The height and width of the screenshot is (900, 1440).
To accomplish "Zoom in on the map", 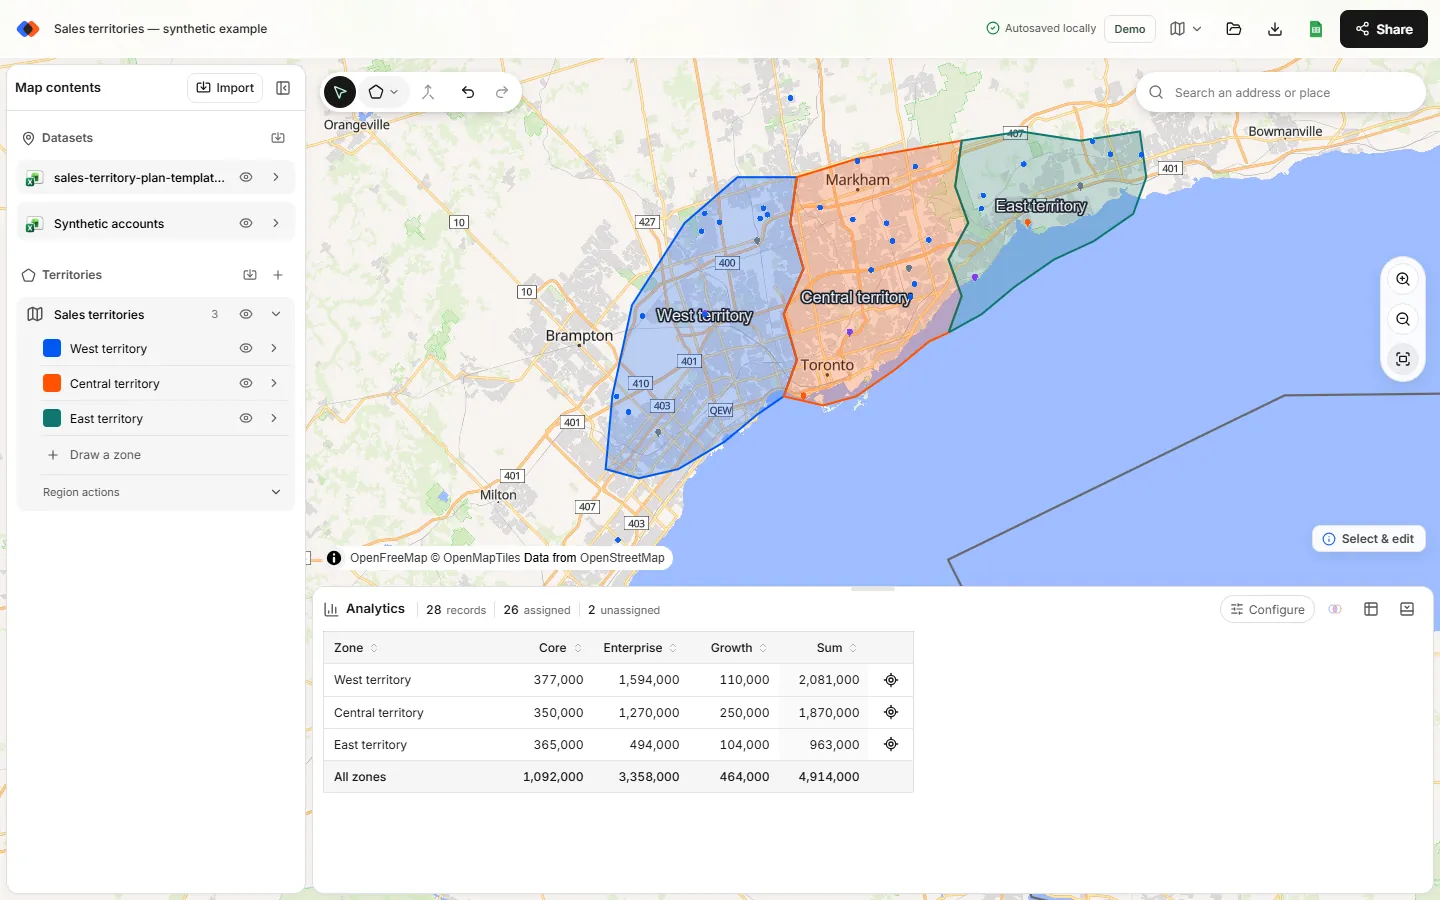I will (1403, 280).
